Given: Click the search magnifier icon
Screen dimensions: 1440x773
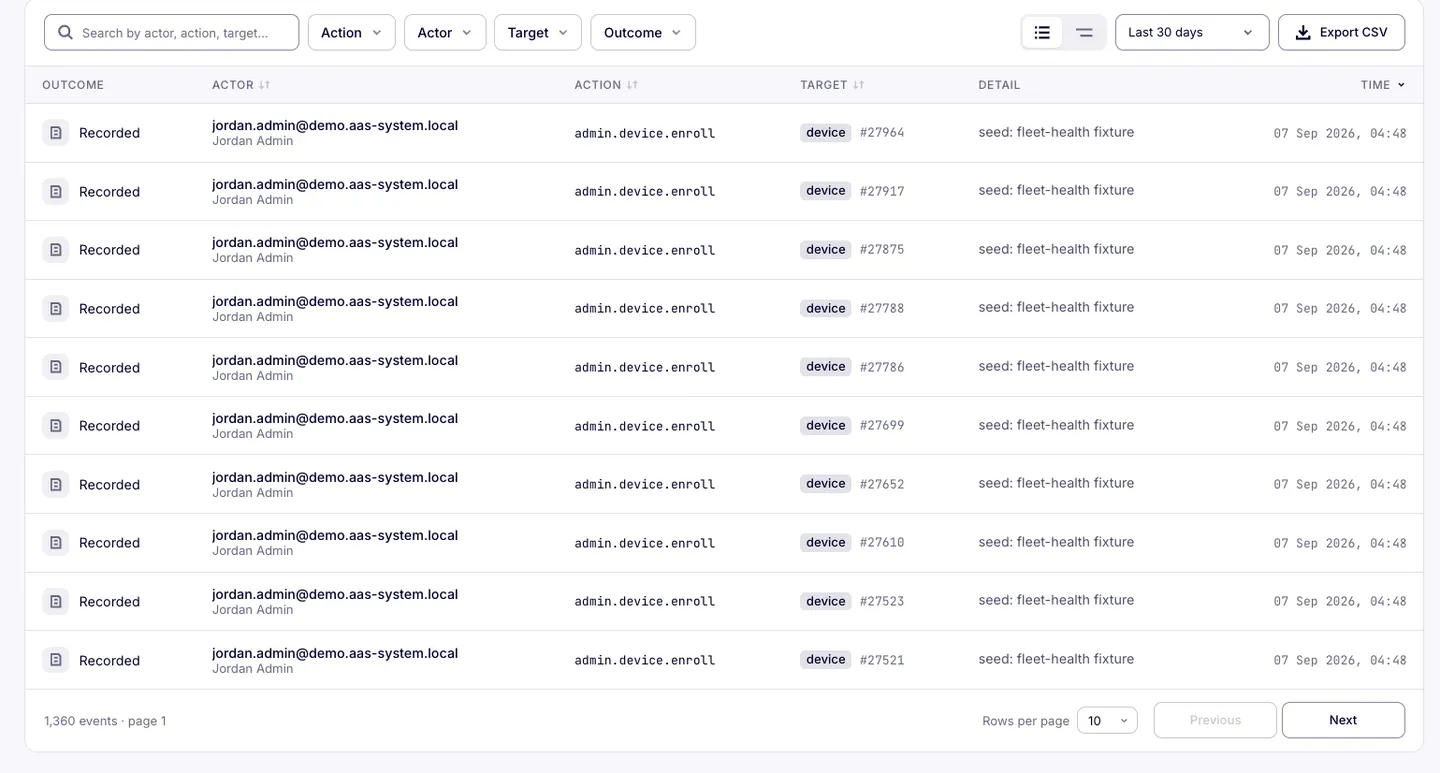Looking at the screenshot, I should (x=66, y=33).
